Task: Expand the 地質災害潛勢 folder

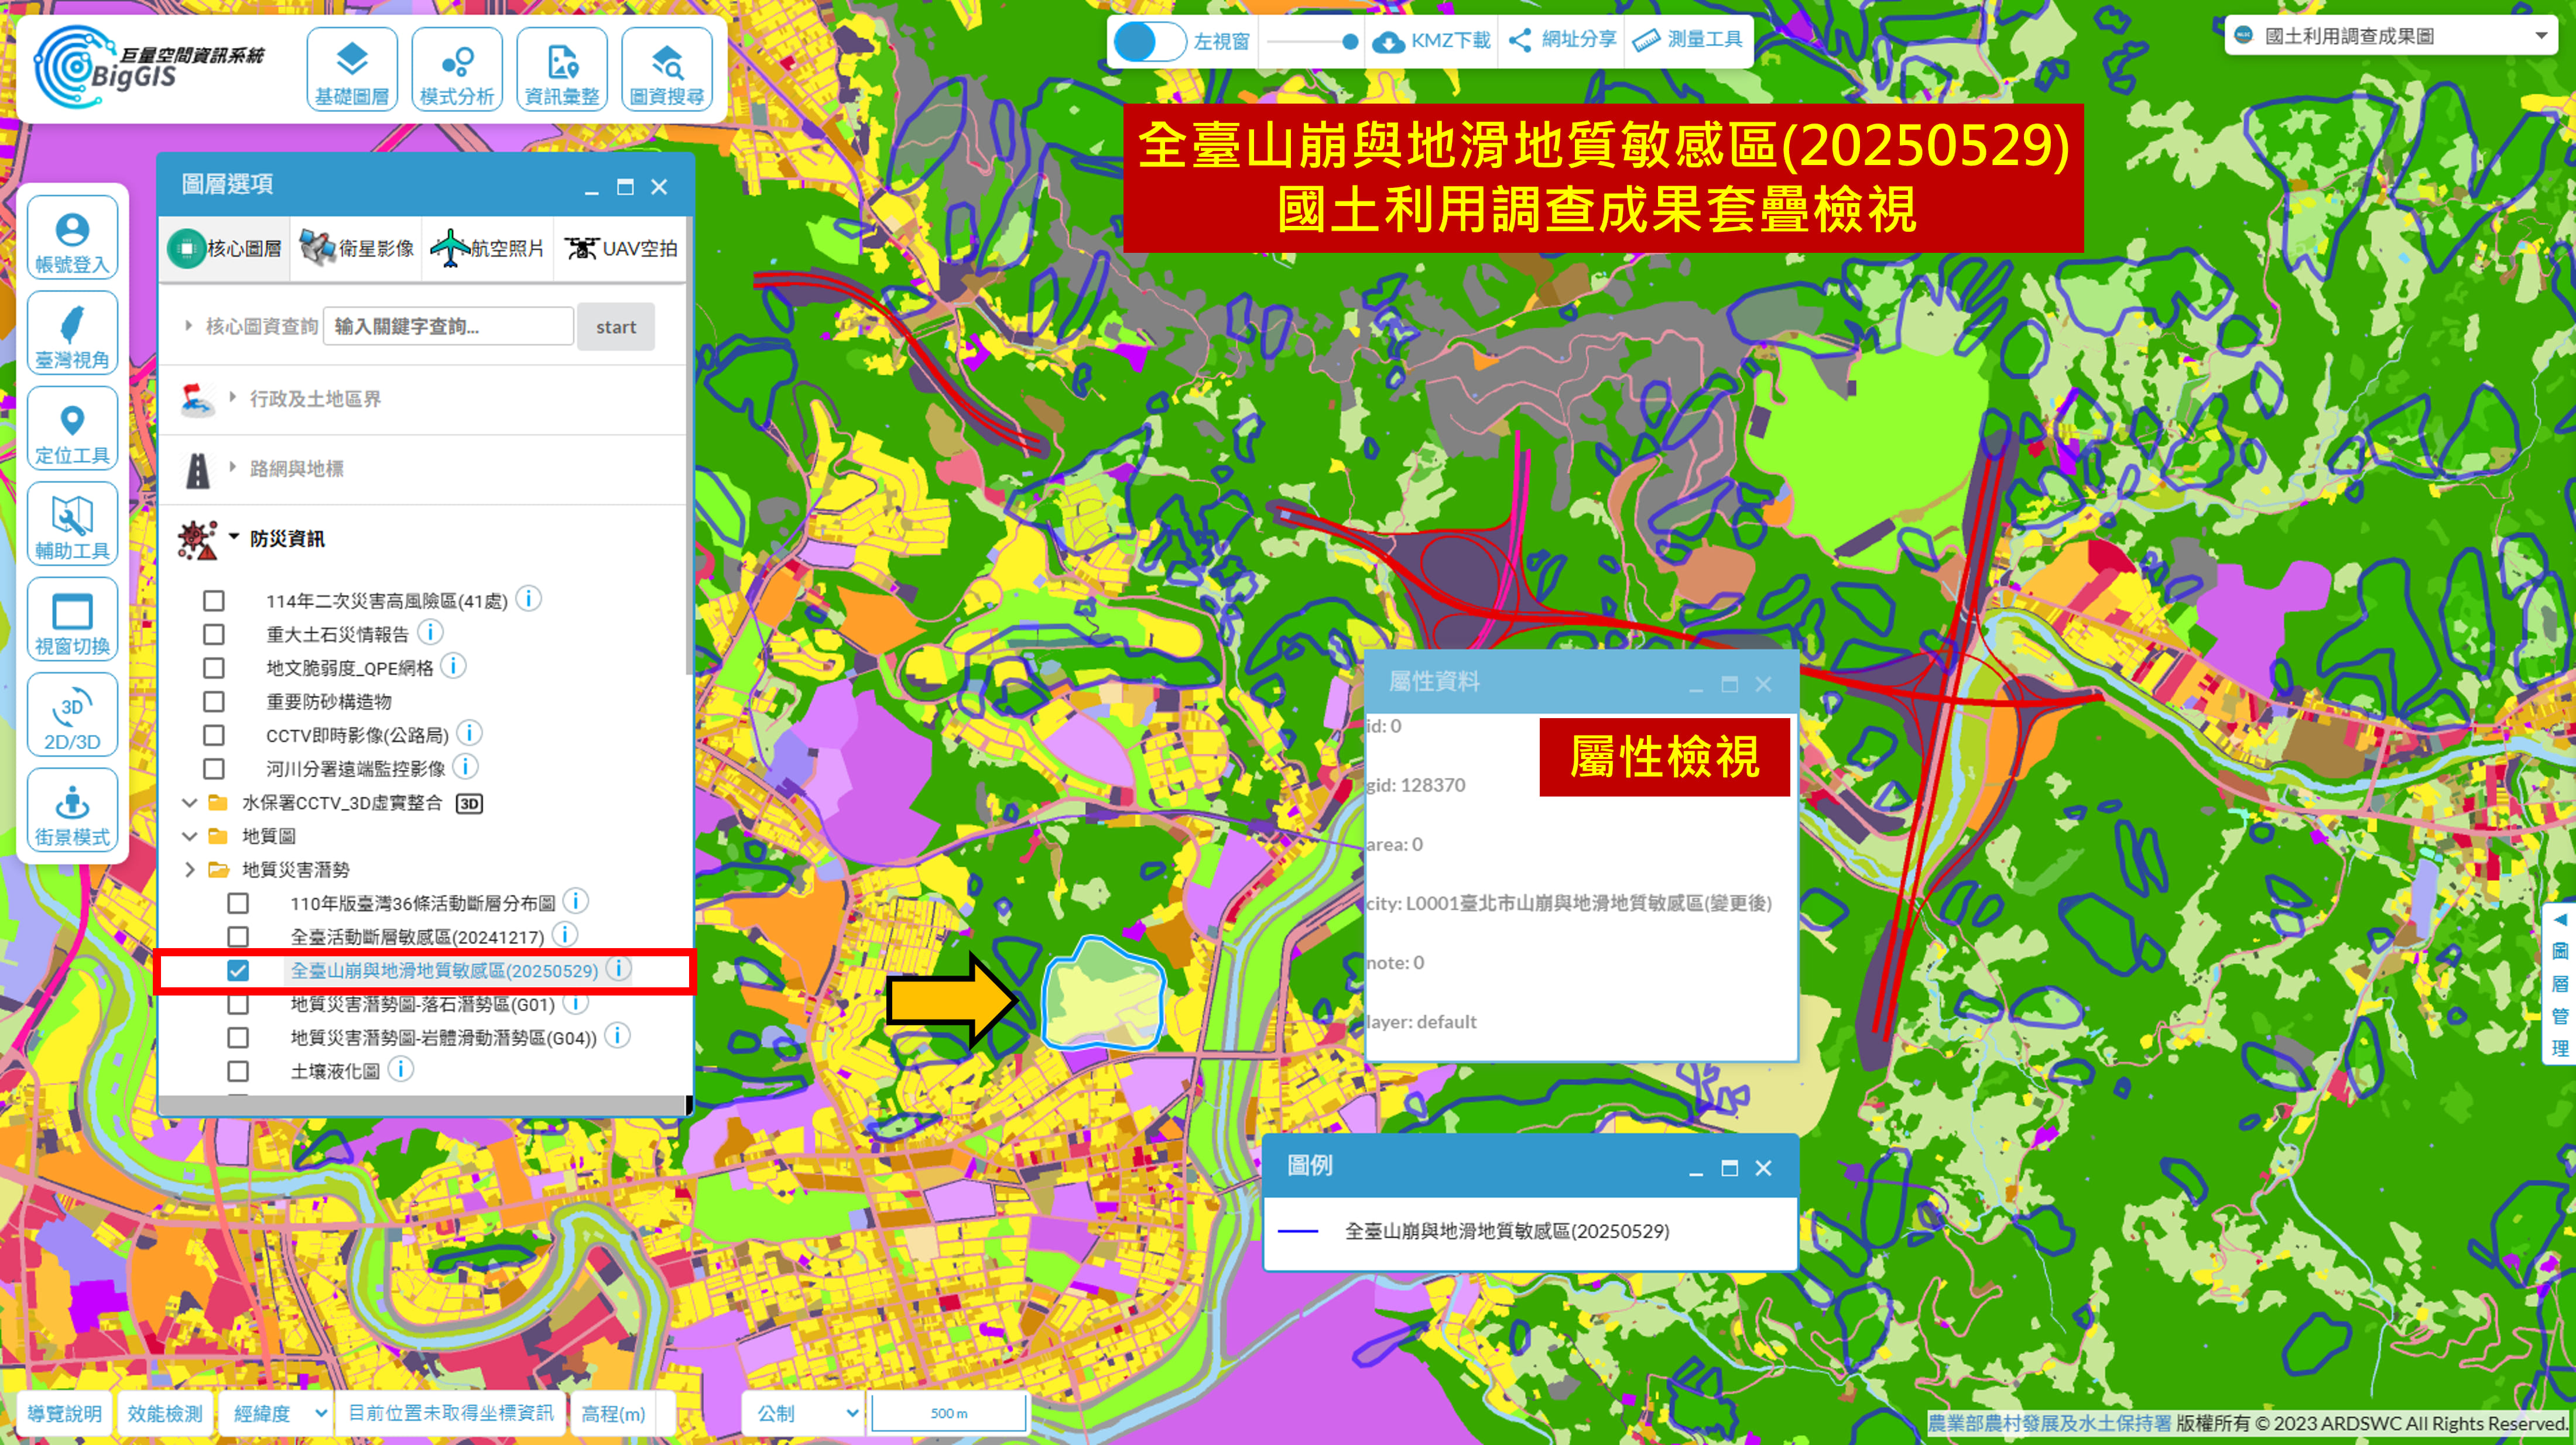Action: click(x=190, y=870)
